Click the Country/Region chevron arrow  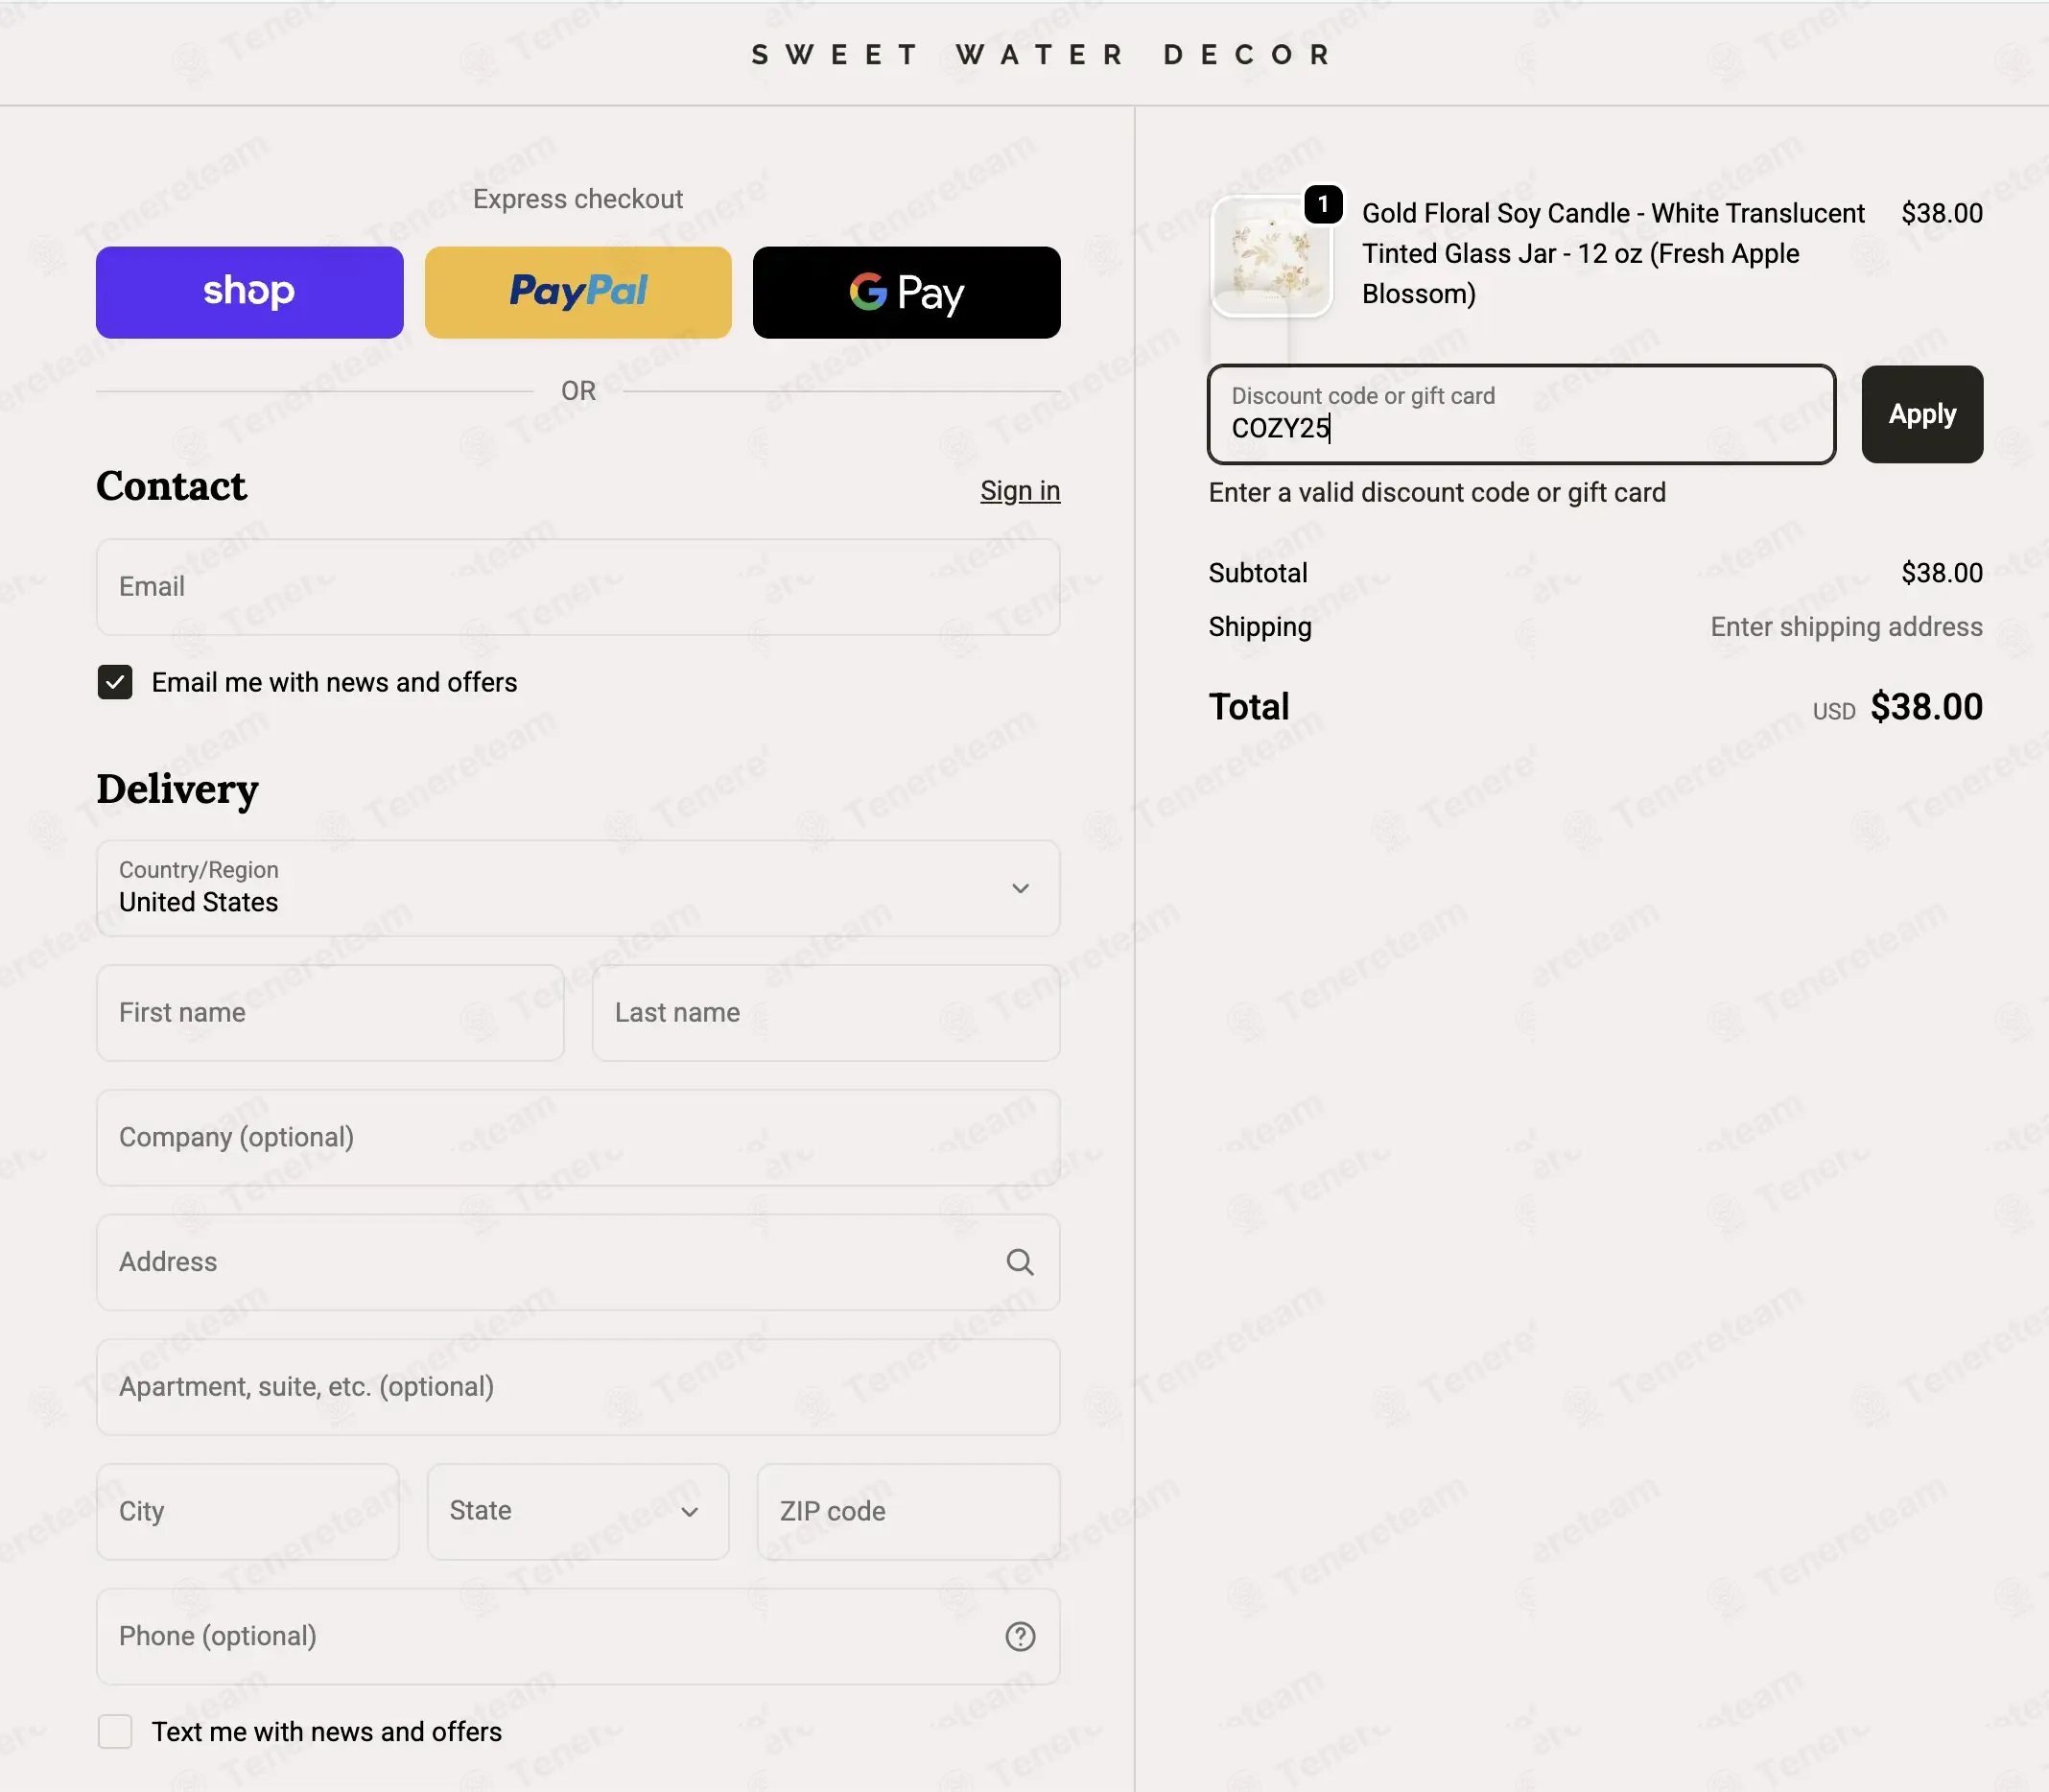click(1019, 888)
